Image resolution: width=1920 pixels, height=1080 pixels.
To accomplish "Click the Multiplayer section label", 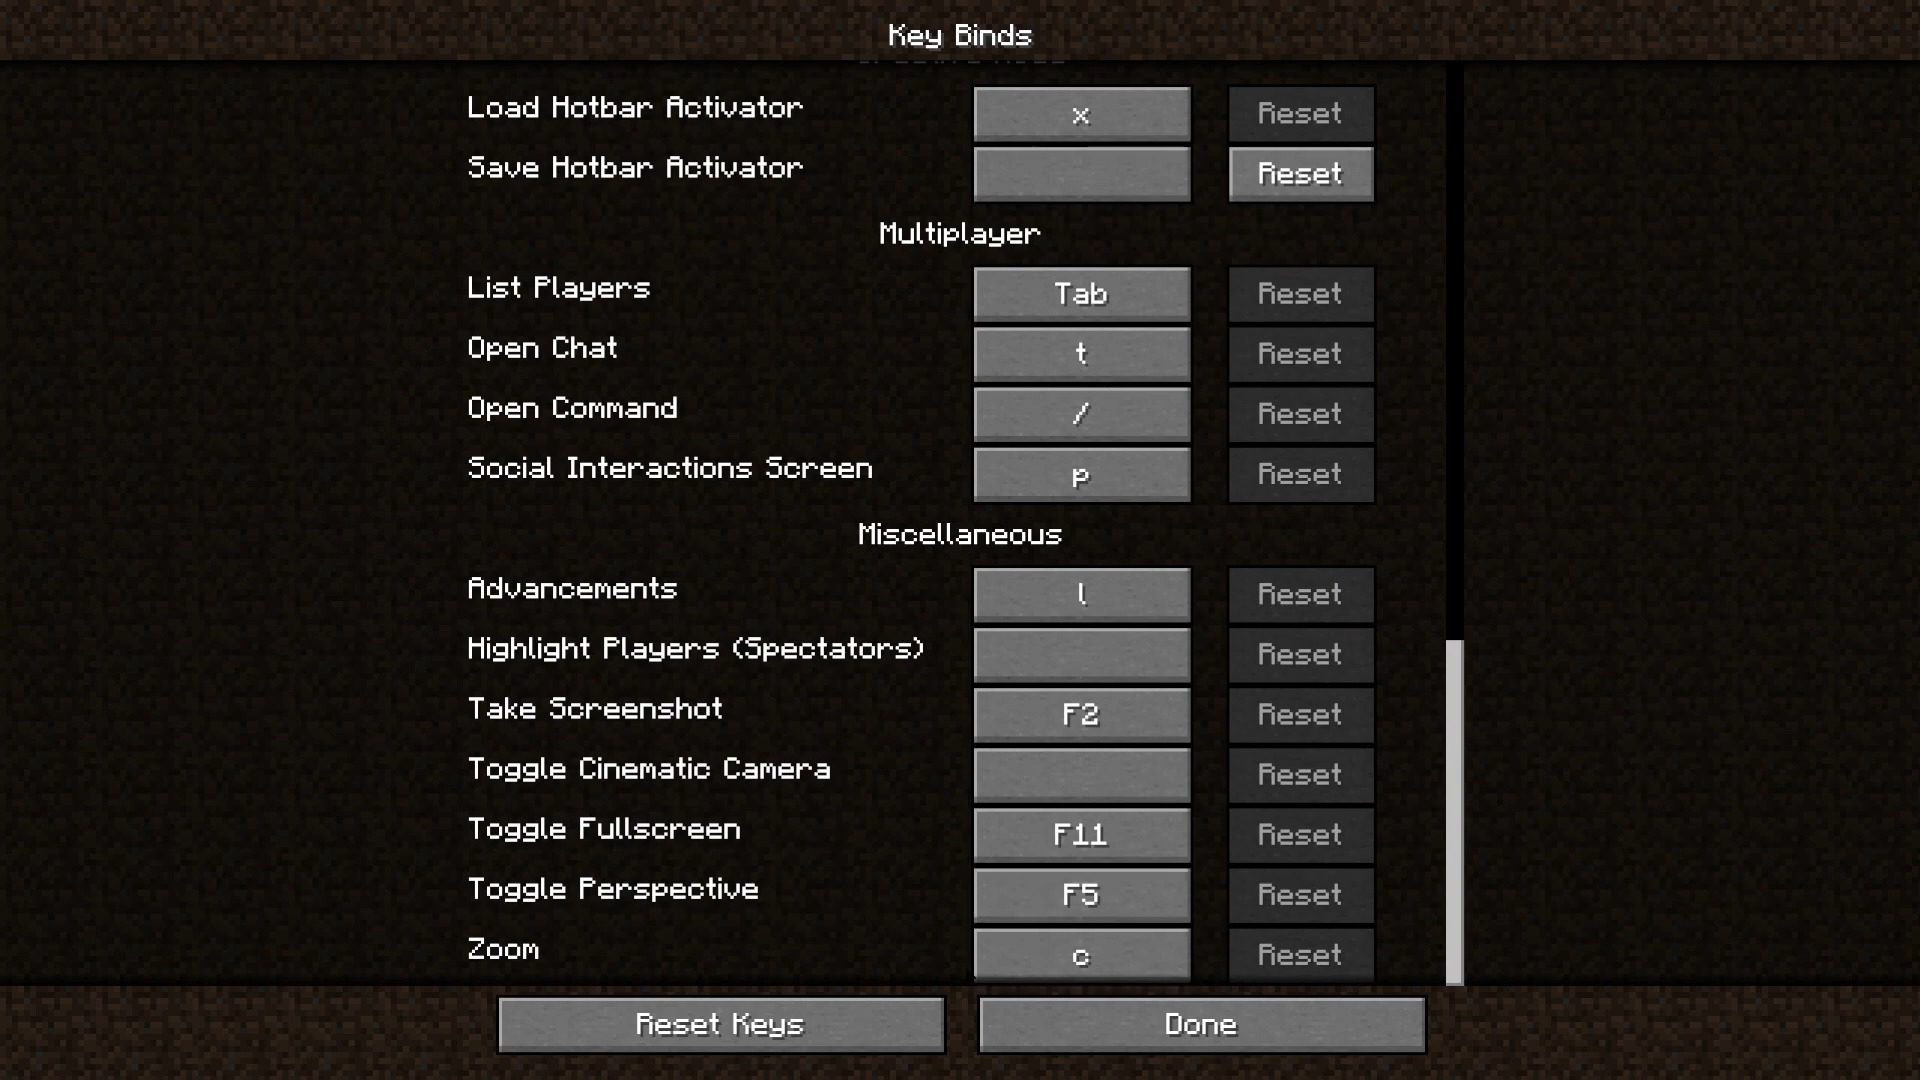I will pos(960,232).
